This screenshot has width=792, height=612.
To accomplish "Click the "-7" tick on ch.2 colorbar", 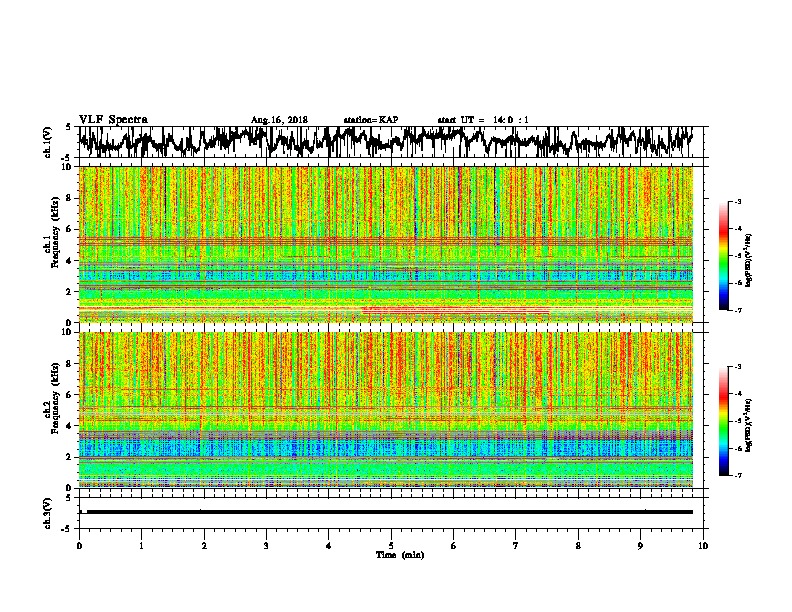I will click(737, 475).
